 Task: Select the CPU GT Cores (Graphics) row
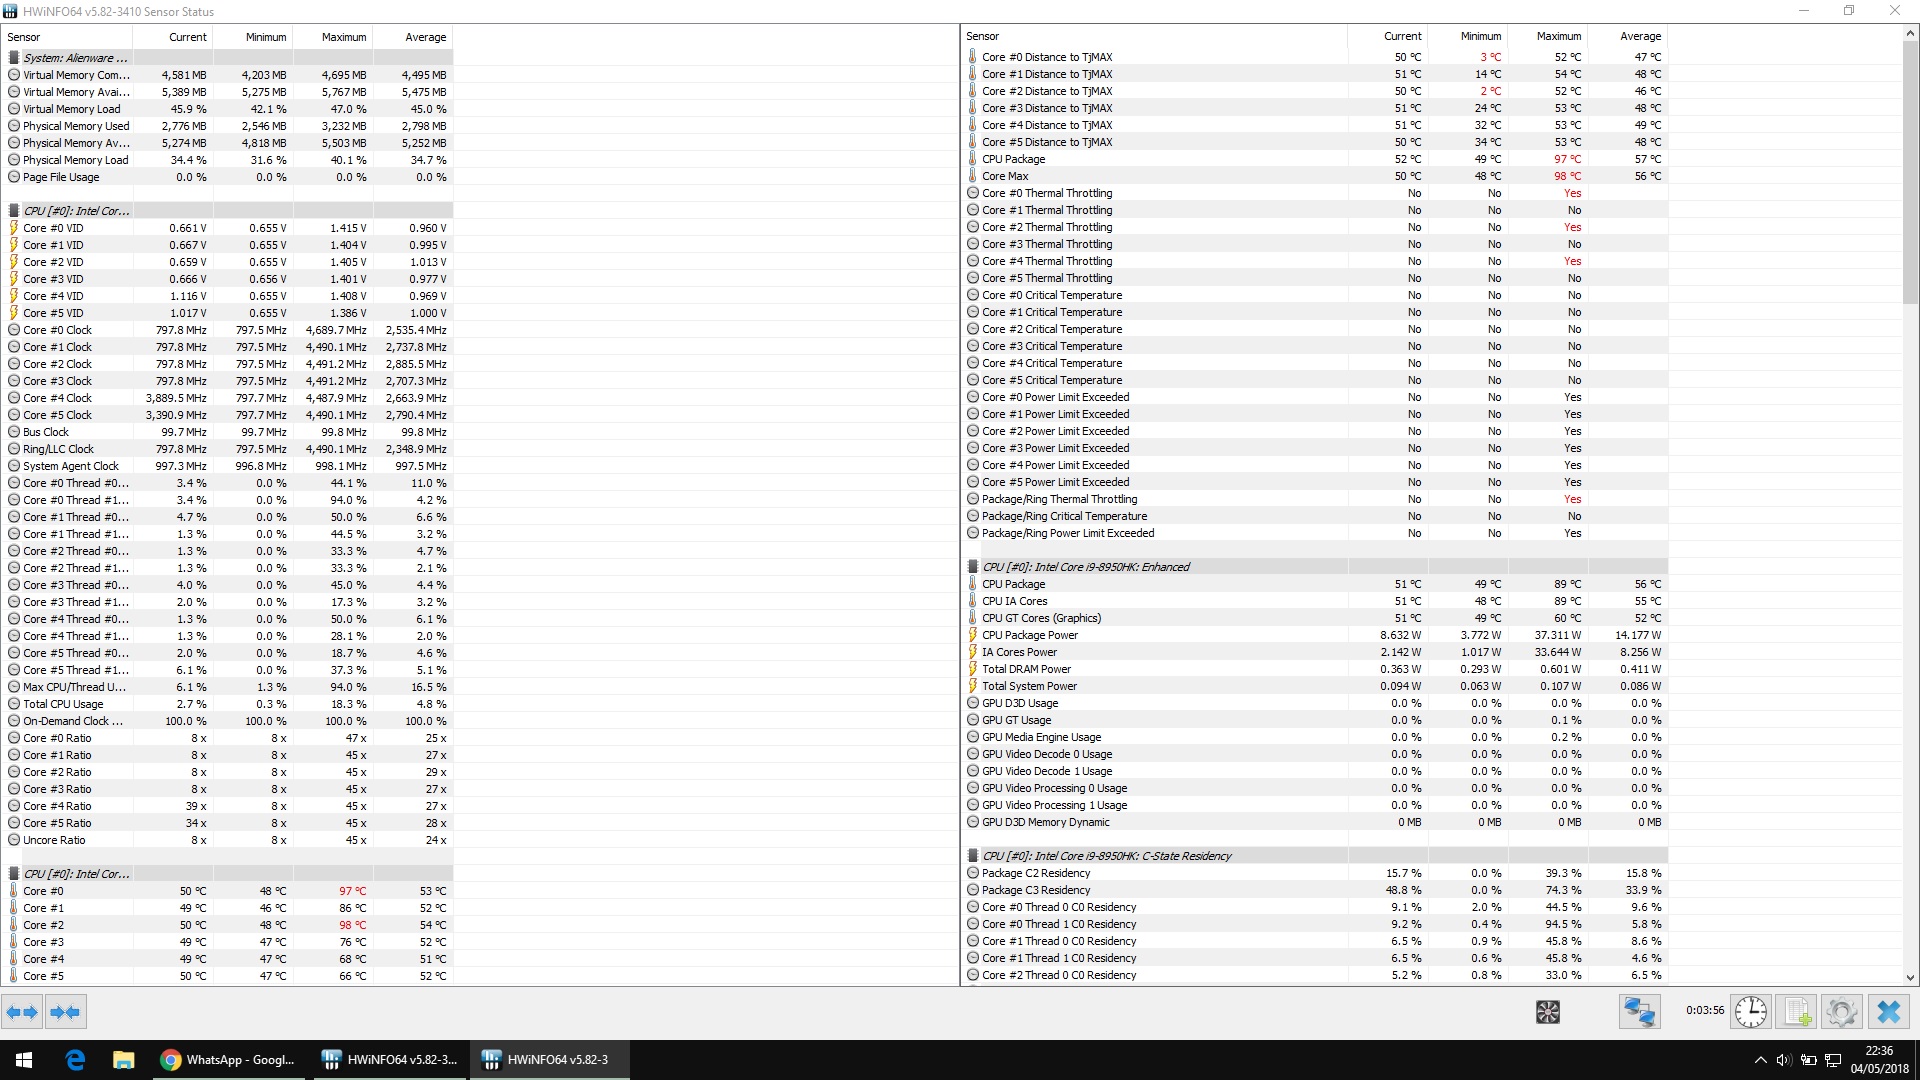1315,618
